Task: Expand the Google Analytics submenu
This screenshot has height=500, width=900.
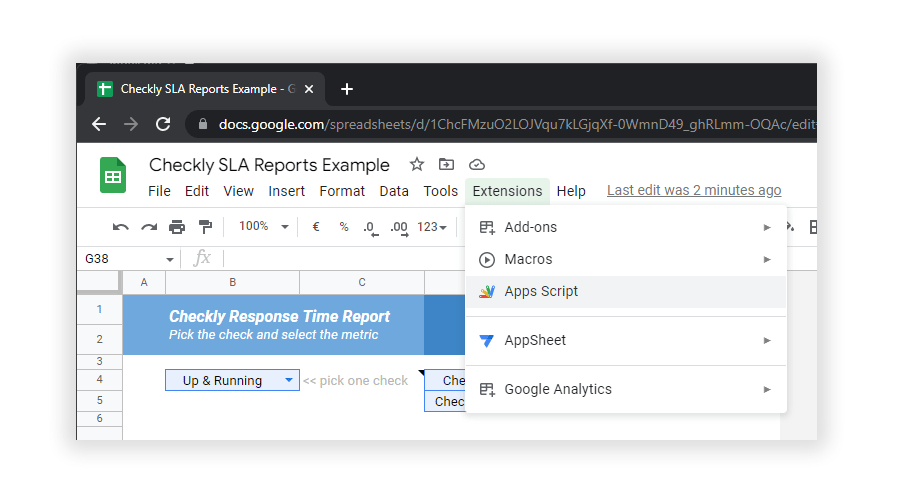Action: point(767,389)
